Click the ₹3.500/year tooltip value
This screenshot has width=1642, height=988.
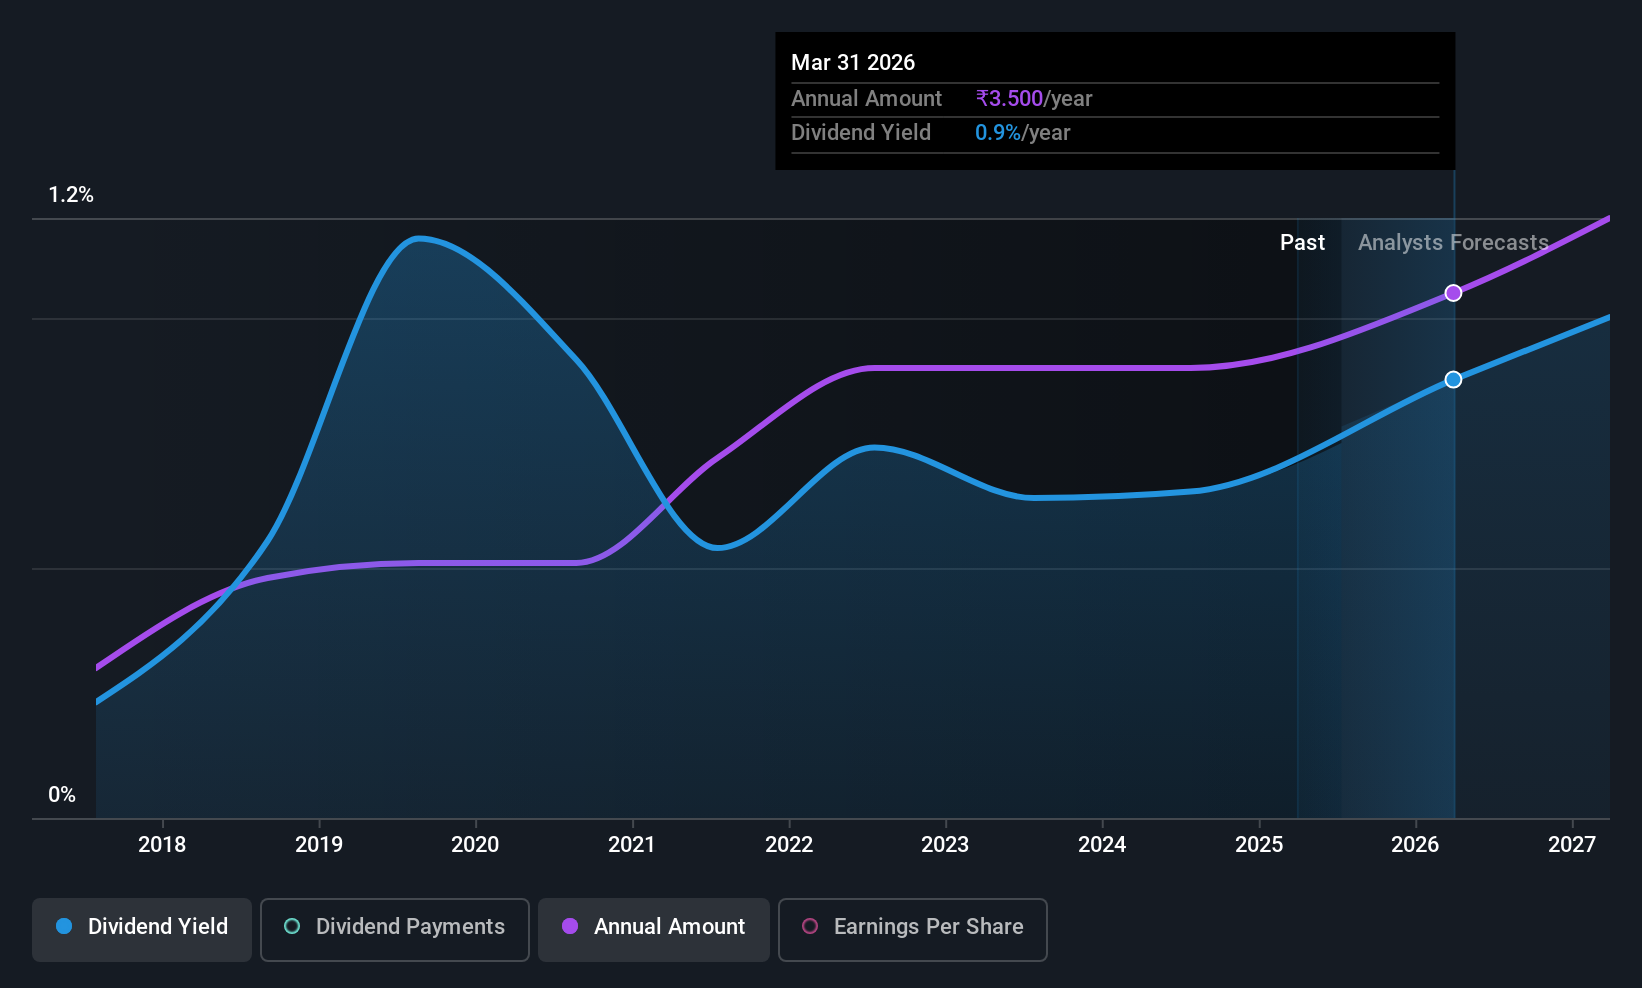point(1034,99)
